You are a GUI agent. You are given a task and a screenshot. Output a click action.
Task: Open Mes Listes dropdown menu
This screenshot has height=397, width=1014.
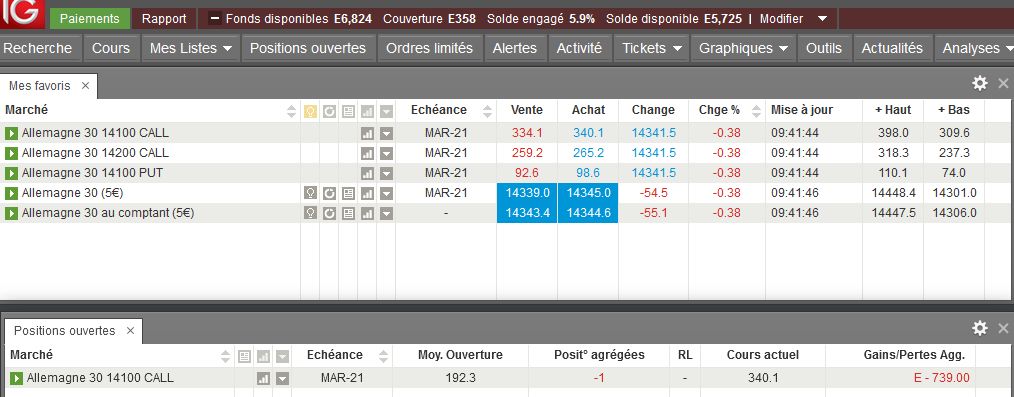pyautogui.click(x=190, y=48)
